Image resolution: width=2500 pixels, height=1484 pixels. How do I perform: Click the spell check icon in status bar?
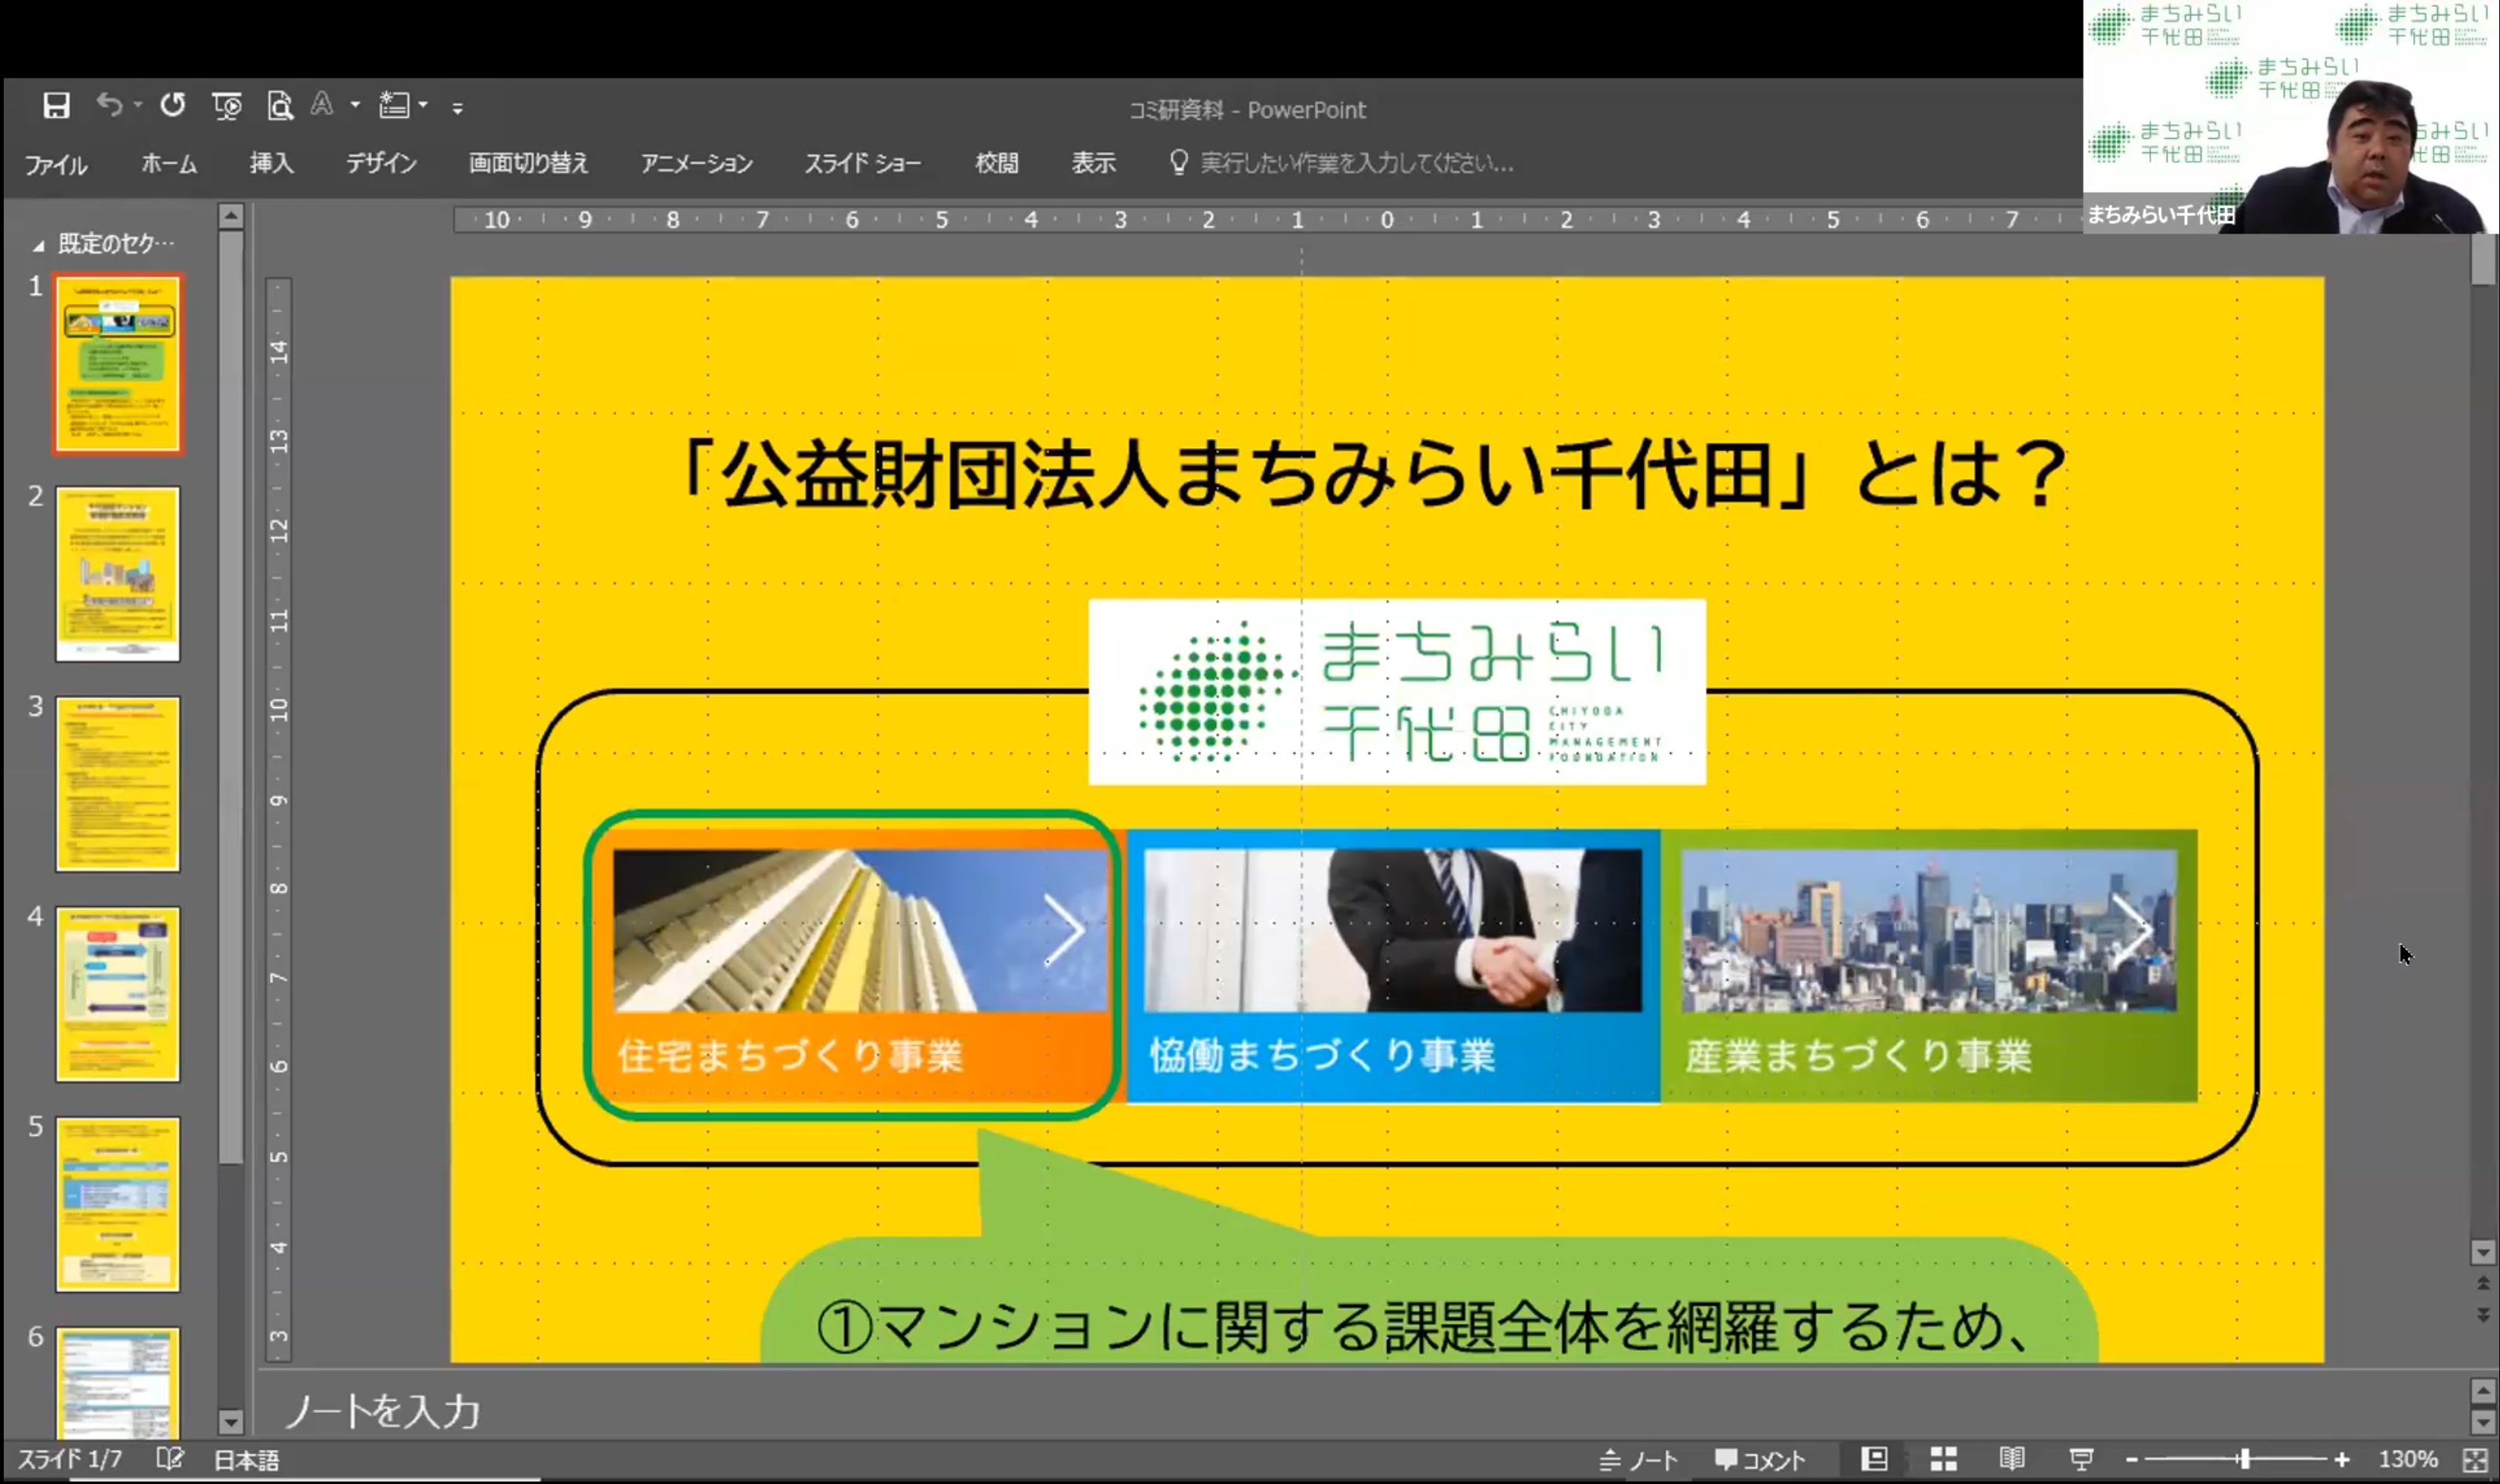(170, 1459)
